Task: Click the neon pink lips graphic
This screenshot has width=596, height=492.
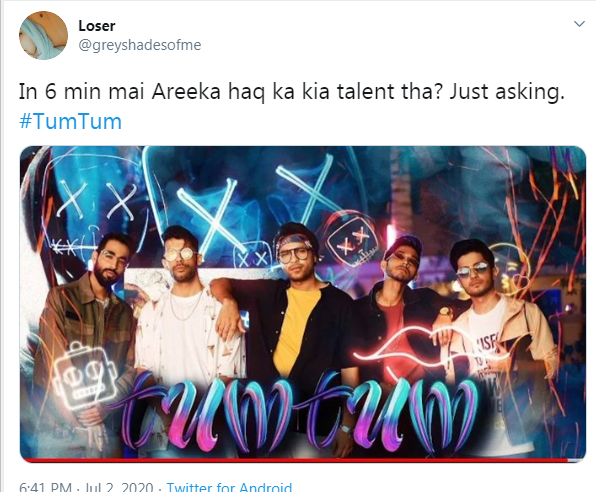Action: pos(430,344)
